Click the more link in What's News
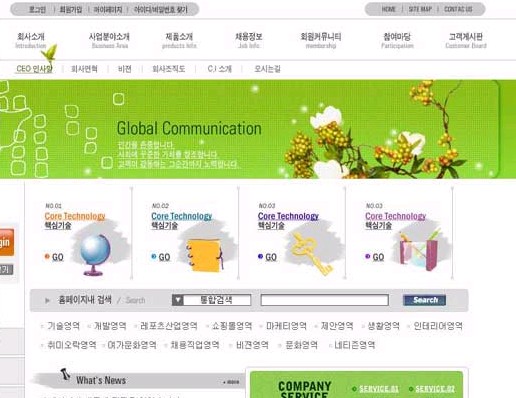Image resolution: width=516 pixels, height=398 pixels. pos(231,382)
